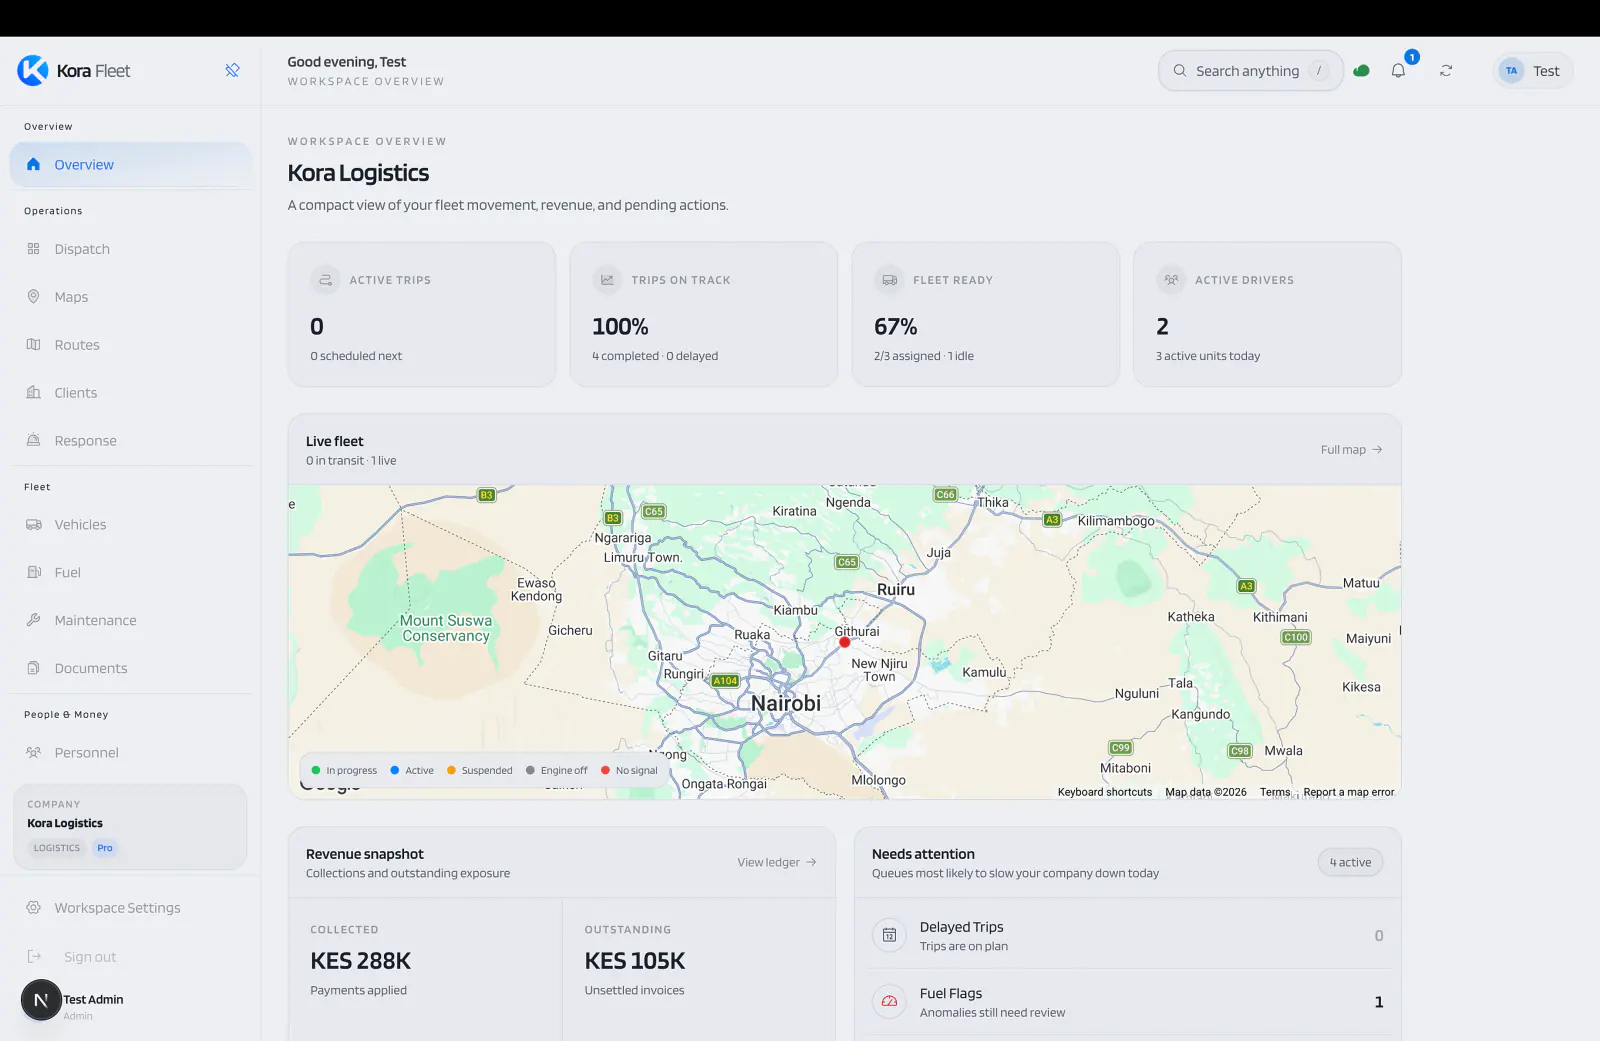Click the refresh icon in header
The width and height of the screenshot is (1600, 1041).
[1446, 71]
